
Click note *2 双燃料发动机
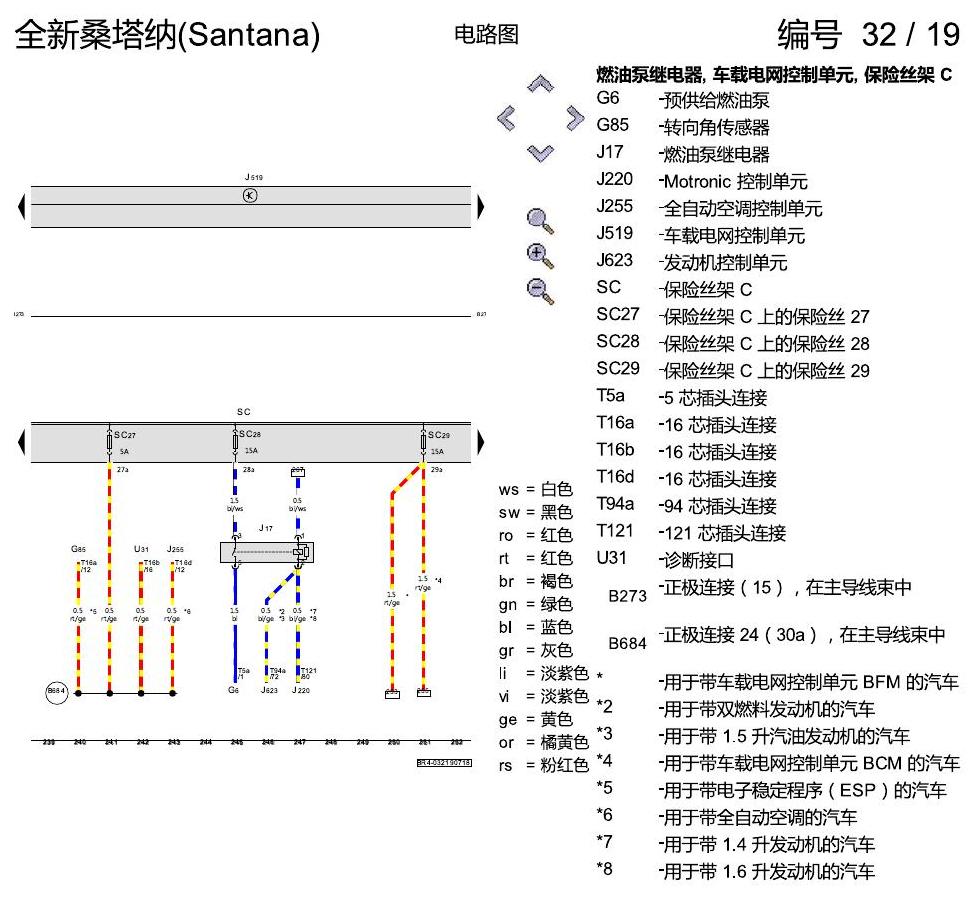[x=736, y=708]
